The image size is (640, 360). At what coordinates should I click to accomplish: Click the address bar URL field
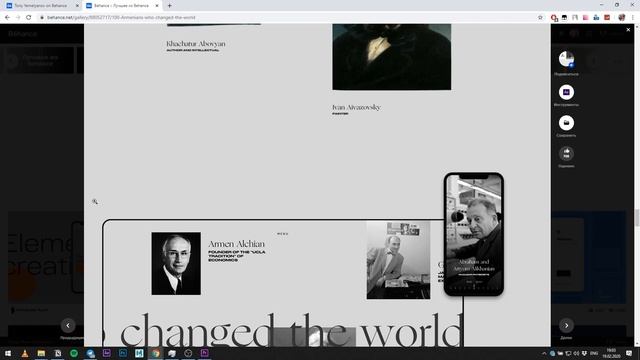286,18
